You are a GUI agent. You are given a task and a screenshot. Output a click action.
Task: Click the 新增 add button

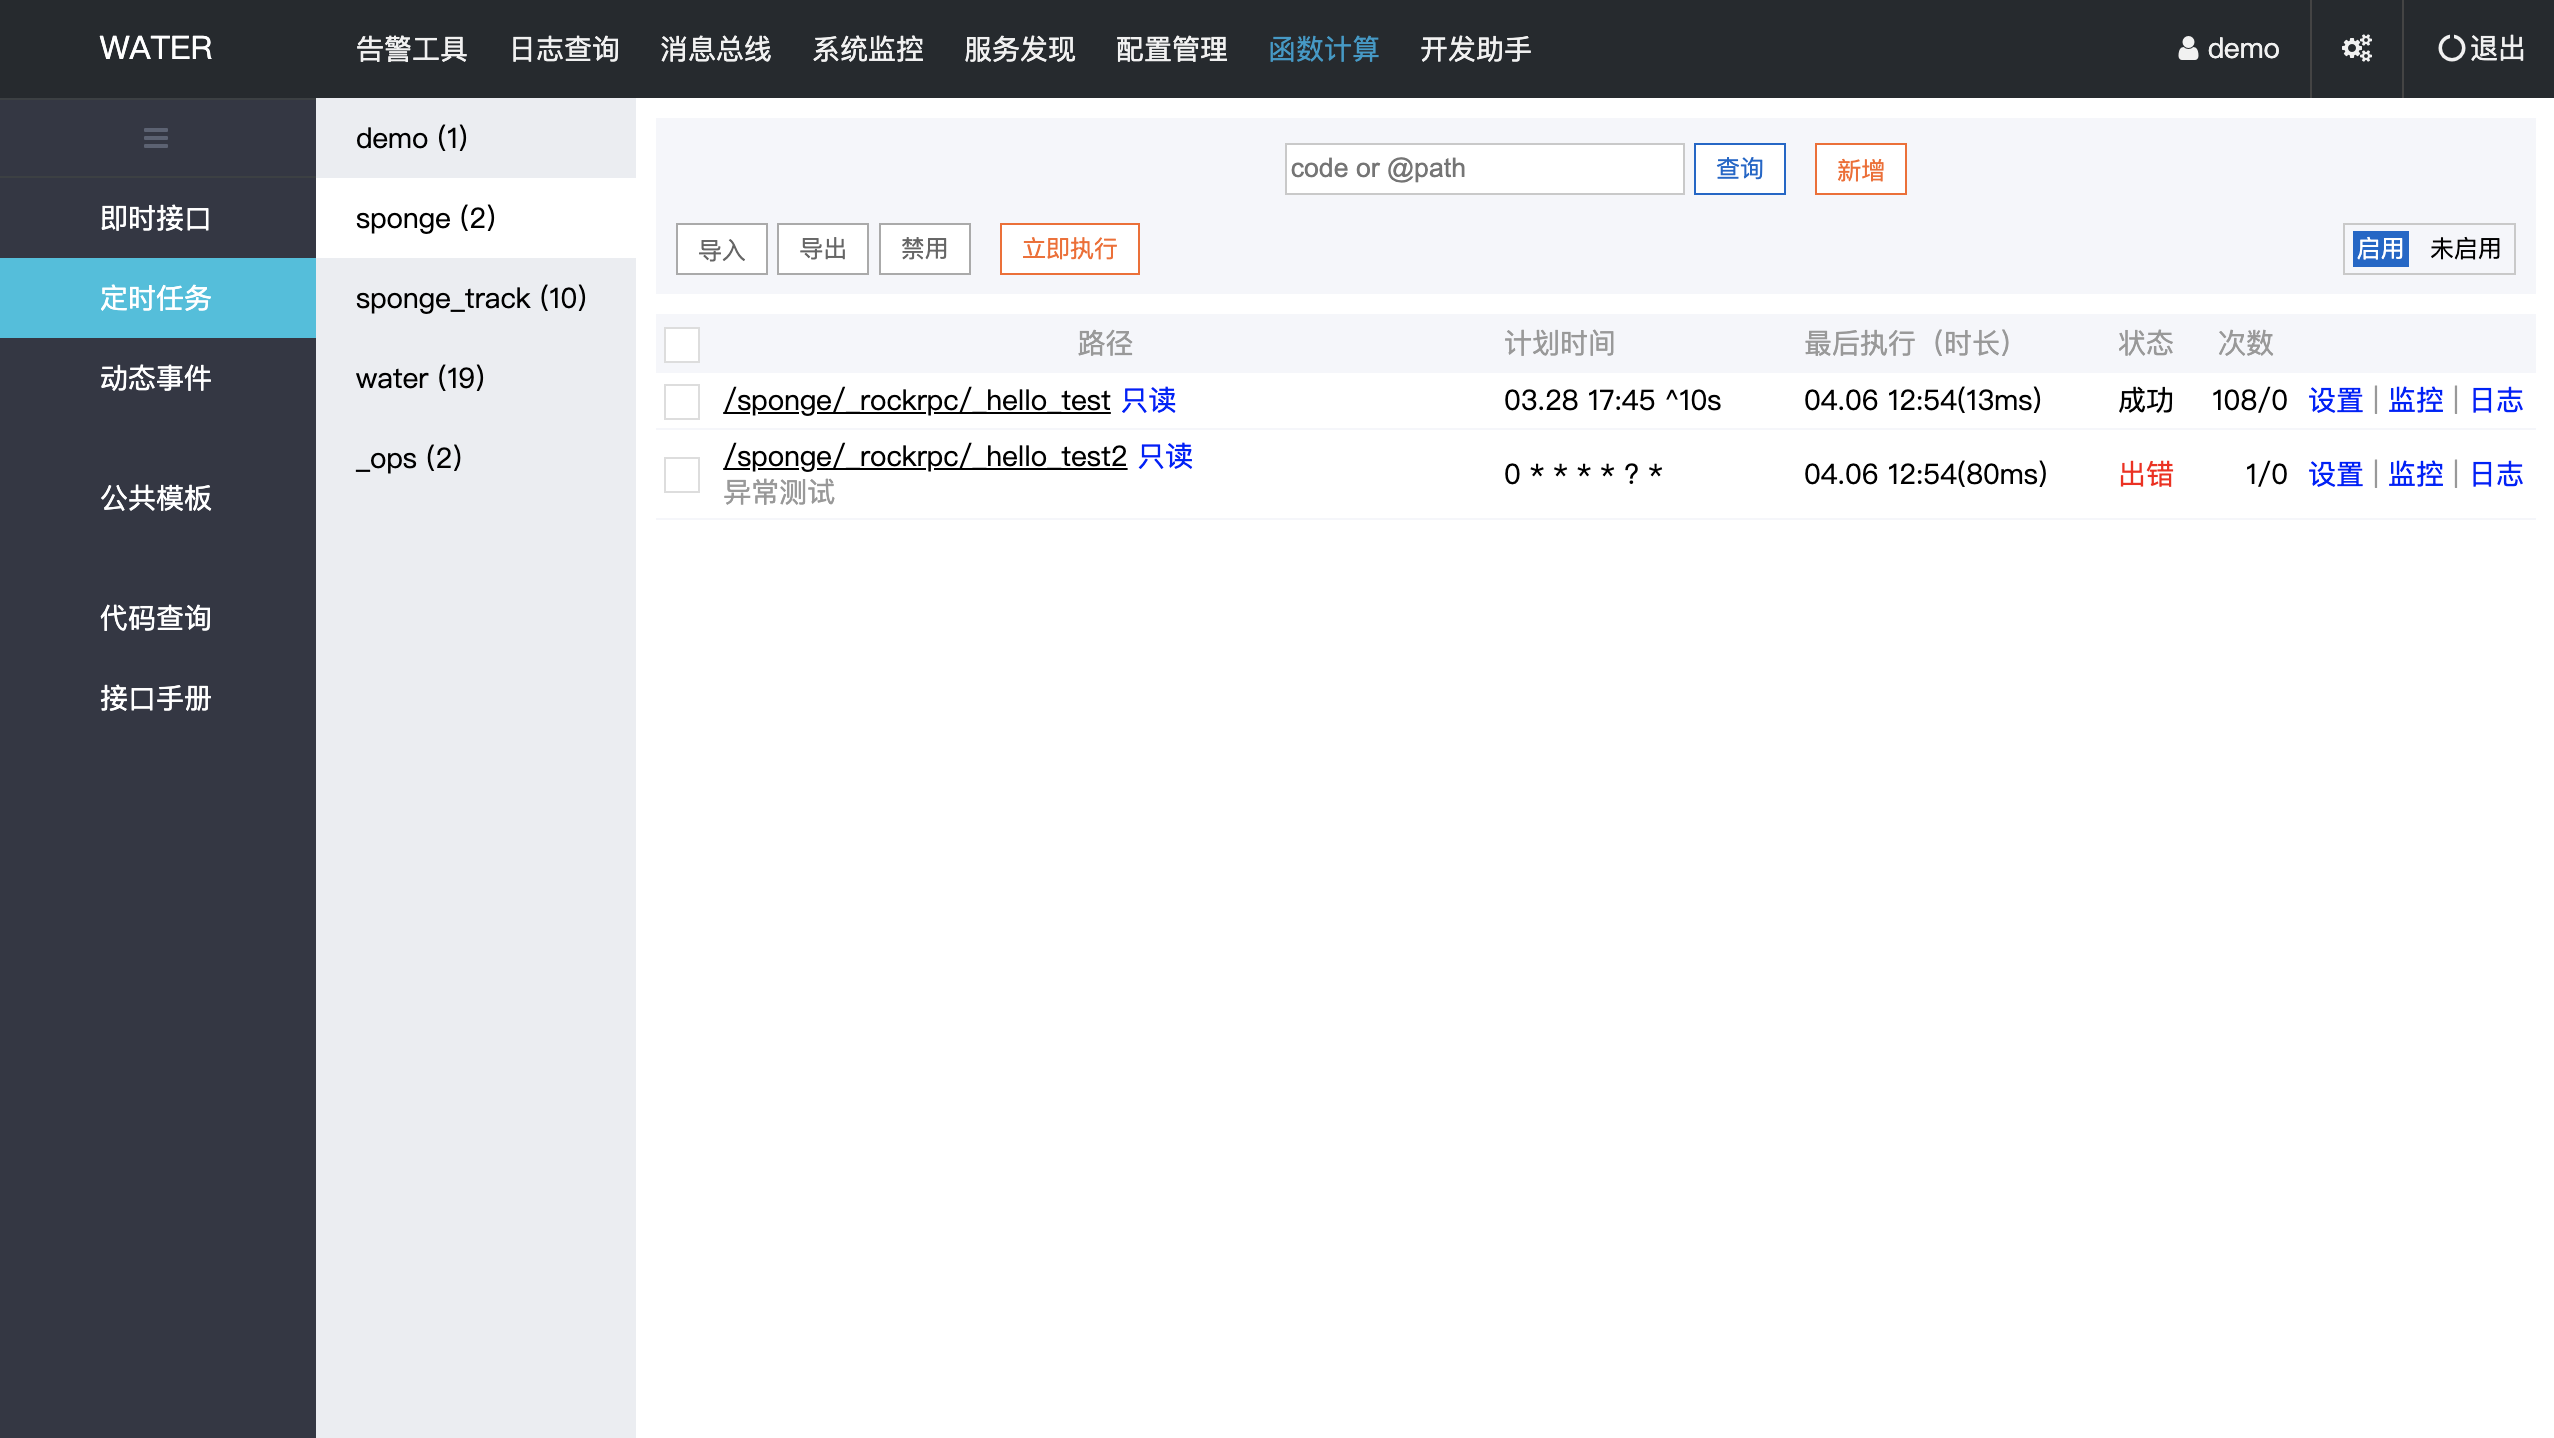[x=1860, y=168]
